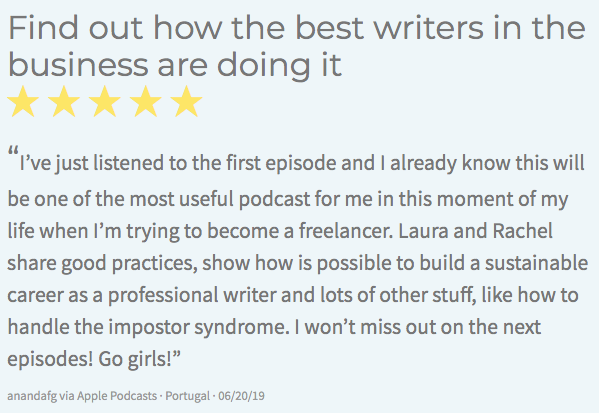Click the heading line 'business are doing it'
This screenshot has width=599, height=413.
[175, 65]
